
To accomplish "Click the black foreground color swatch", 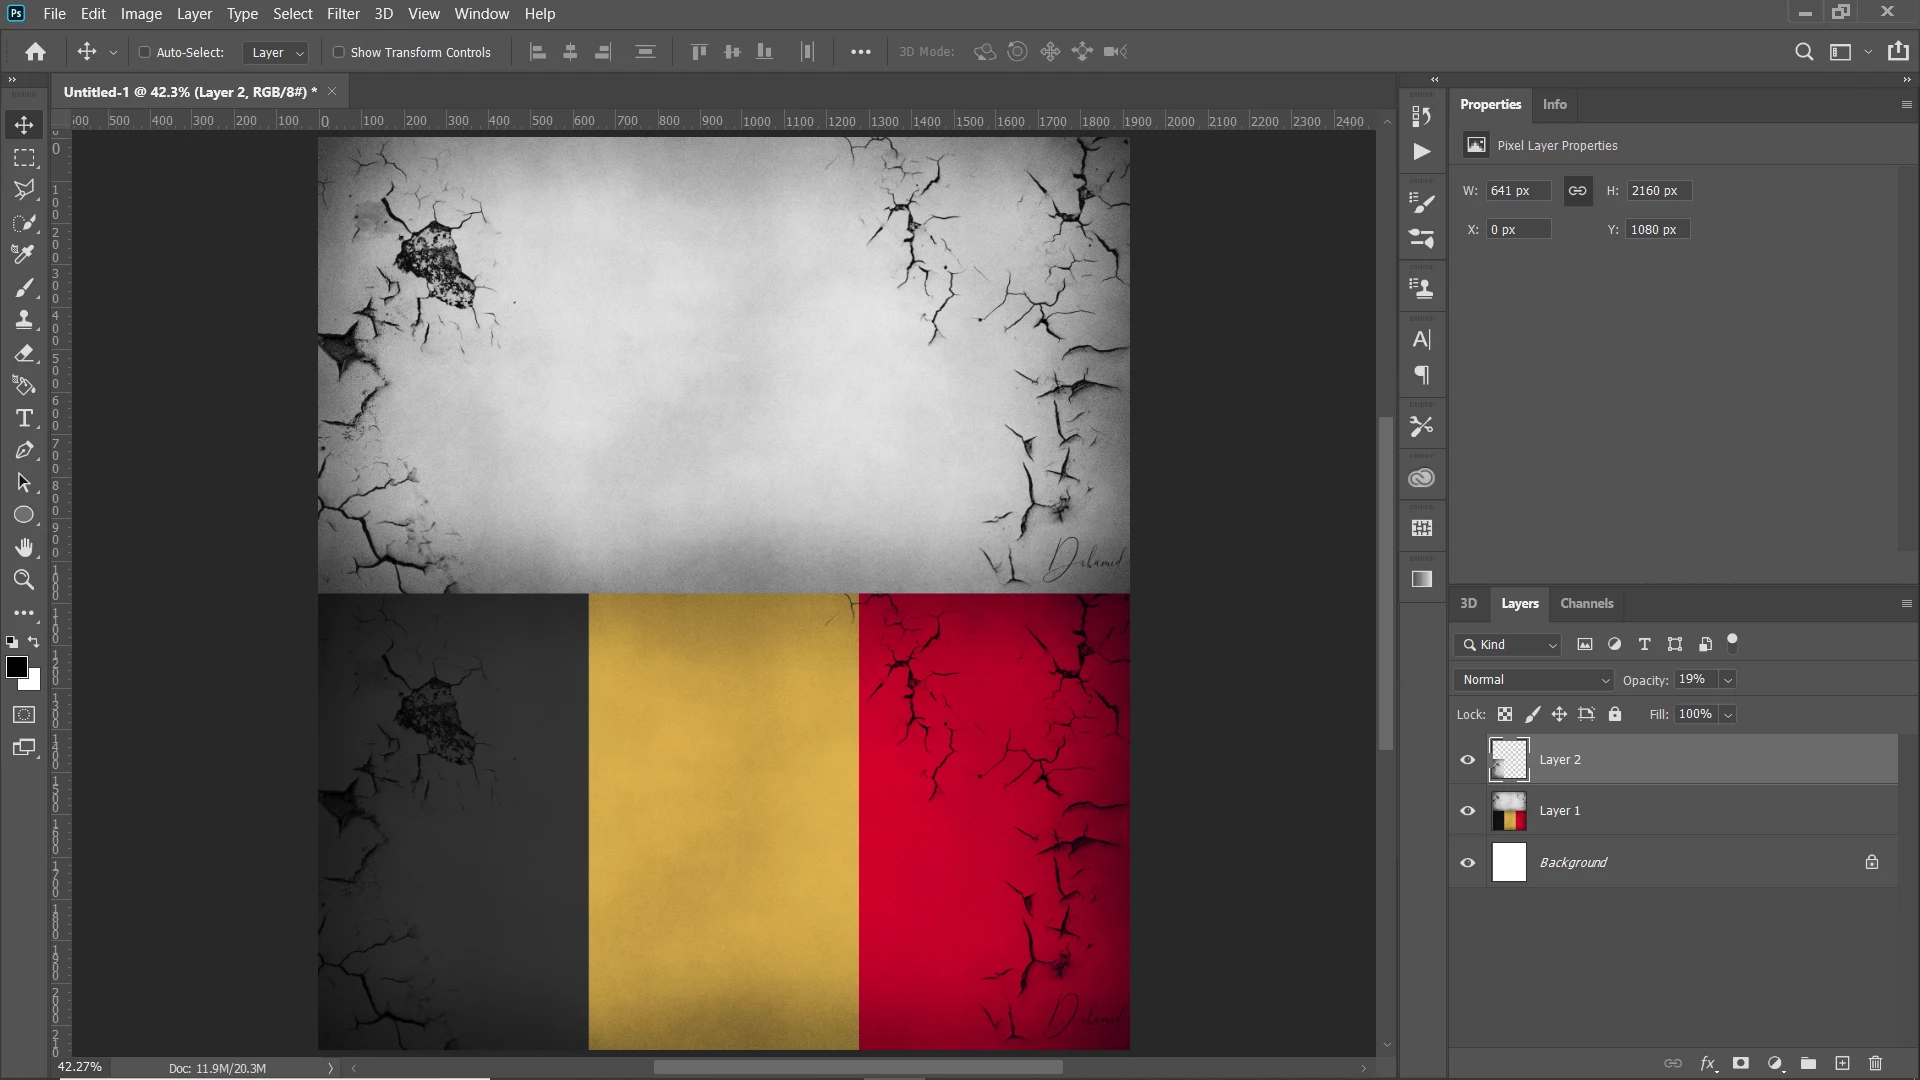I will (x=16, y=667).
